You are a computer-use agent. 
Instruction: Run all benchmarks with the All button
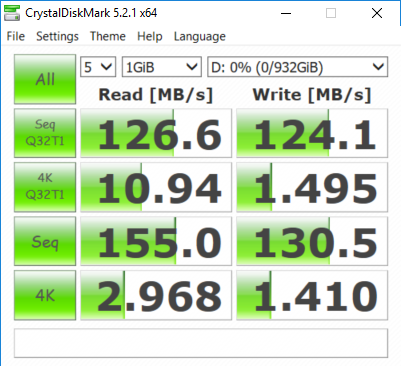click(x=45, y=79)
